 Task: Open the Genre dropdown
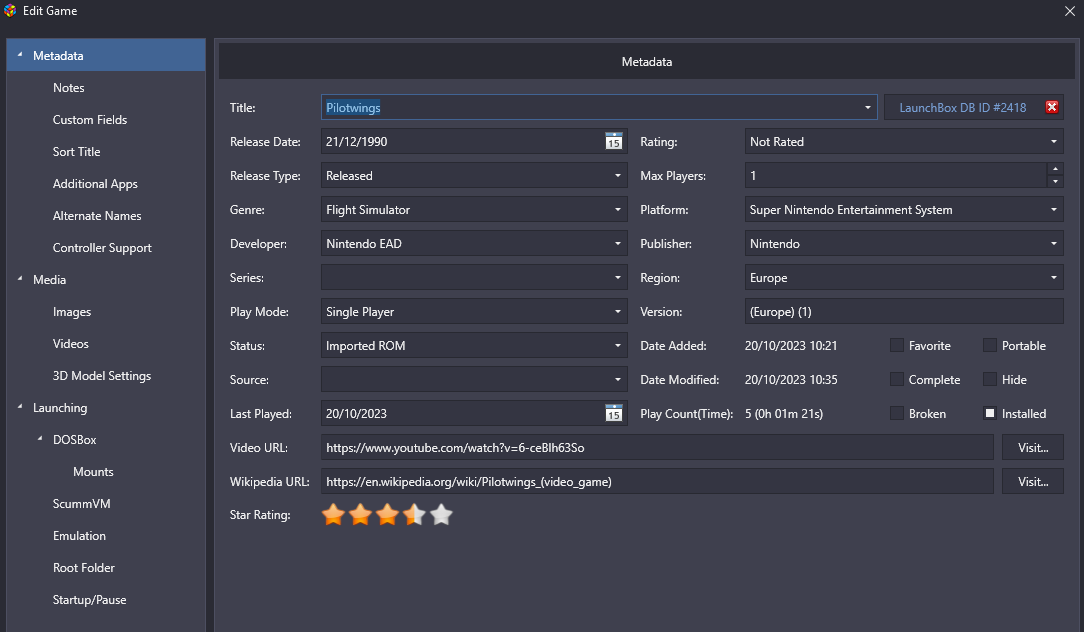[618, 210]
